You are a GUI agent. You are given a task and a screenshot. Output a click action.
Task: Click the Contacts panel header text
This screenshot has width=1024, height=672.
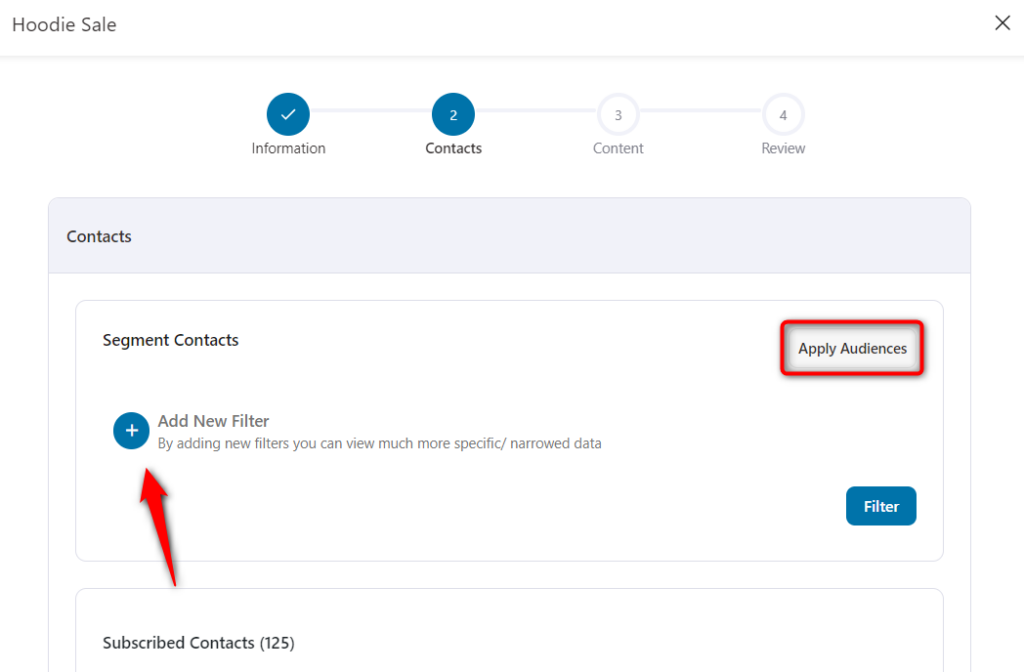click(99, 236)
